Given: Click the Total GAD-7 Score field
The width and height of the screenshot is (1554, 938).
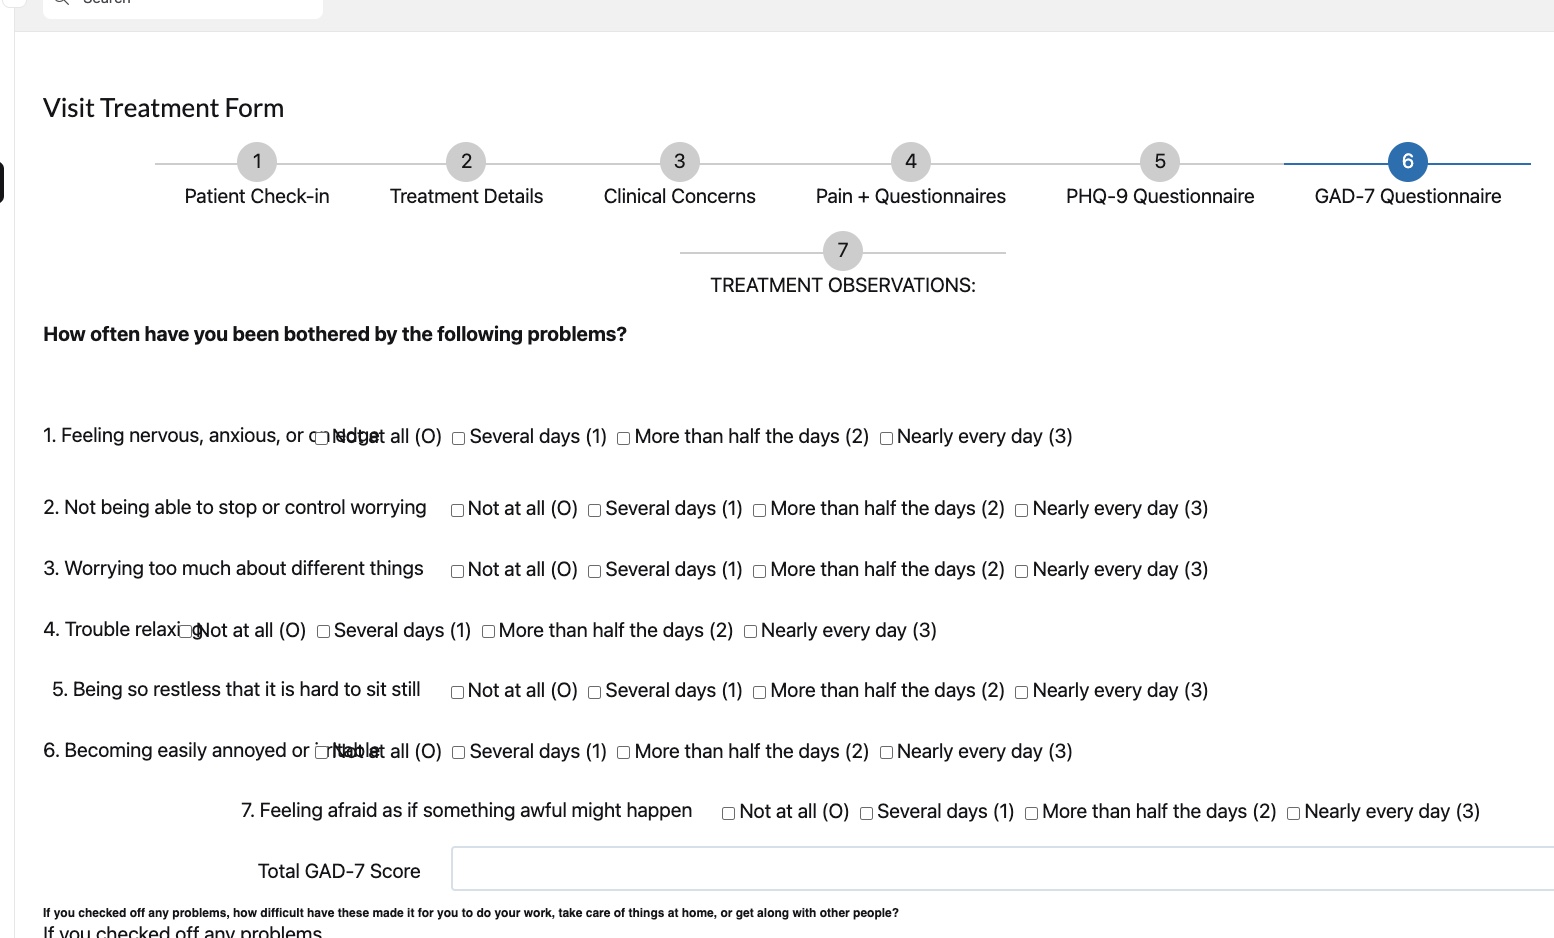Looking at the screenshot, I should tap(1000, 869).
